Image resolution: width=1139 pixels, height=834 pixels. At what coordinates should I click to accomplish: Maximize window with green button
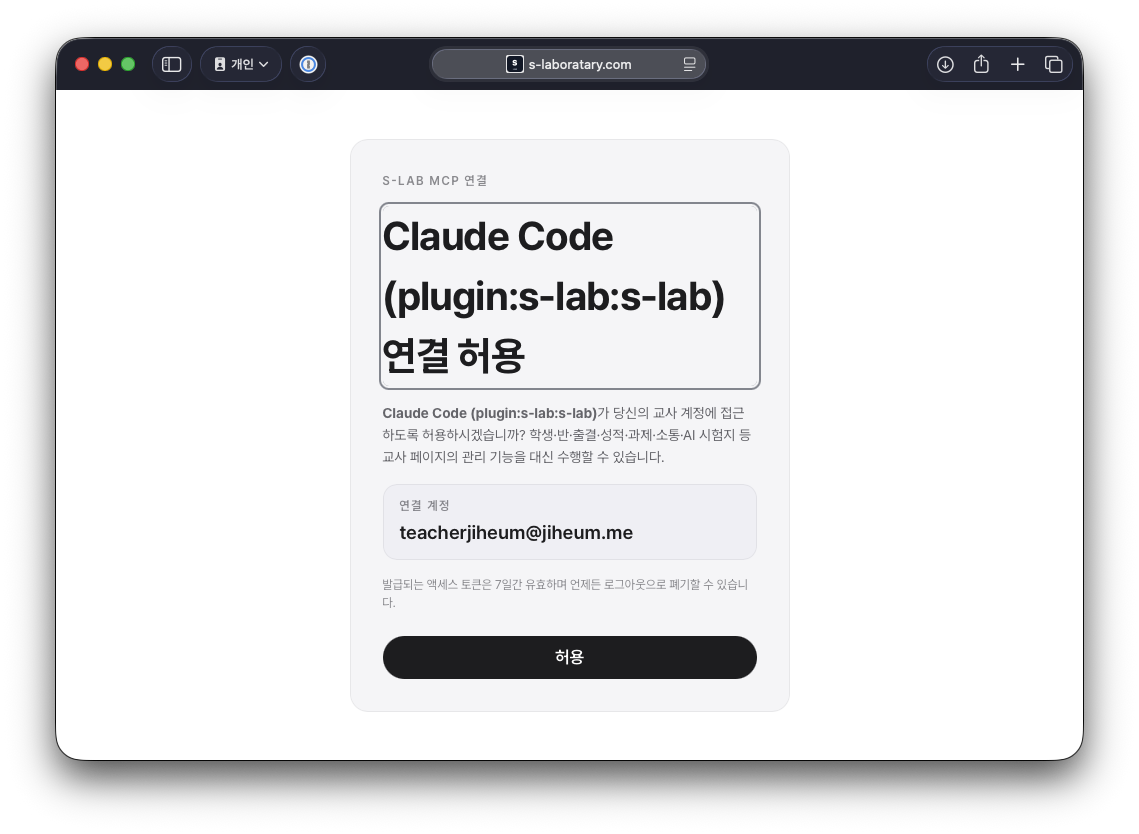point(128,65)
